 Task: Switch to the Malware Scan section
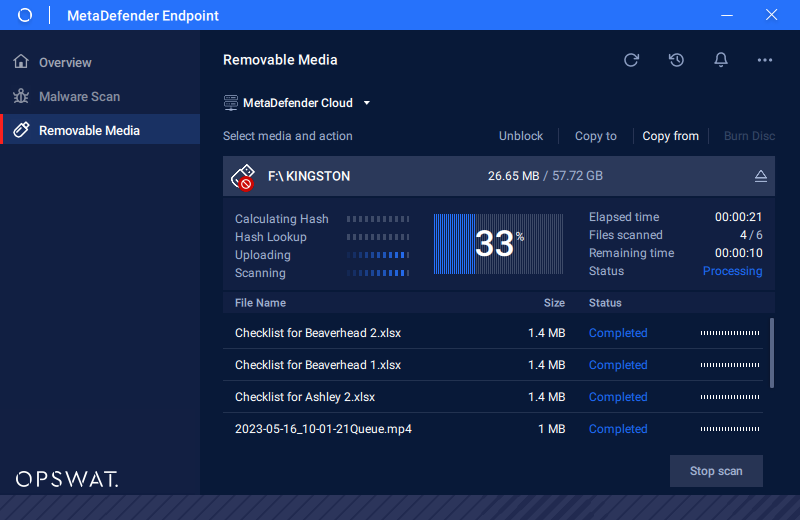tap(80, 96)
